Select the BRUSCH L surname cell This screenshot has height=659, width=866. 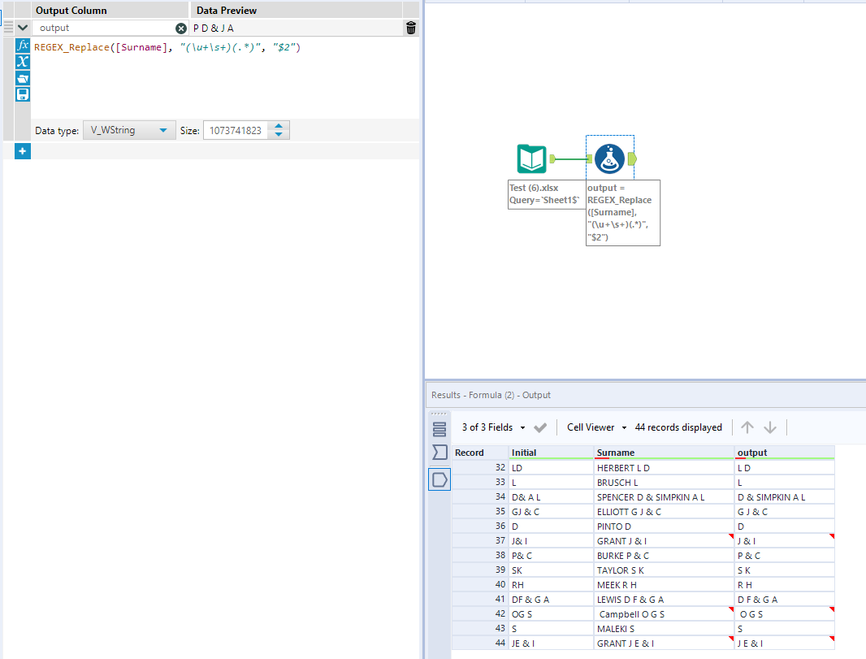point(664,482)
